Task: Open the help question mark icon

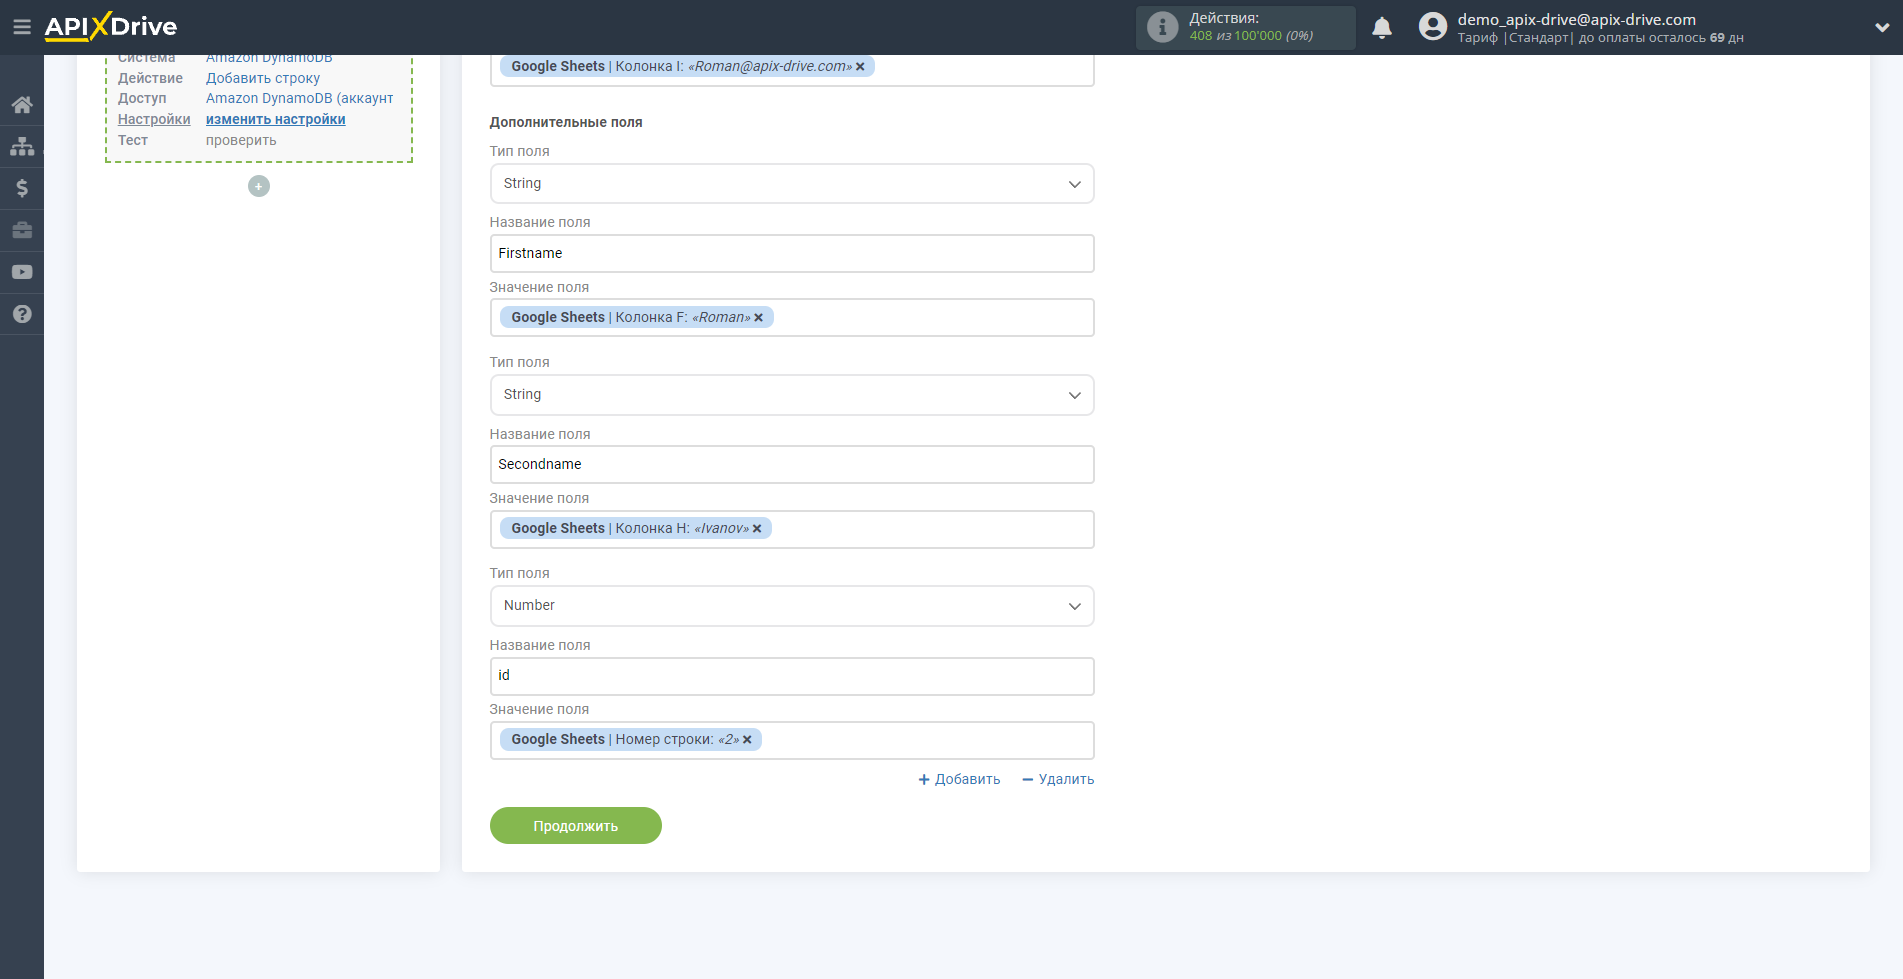Action: (x=22, y=314)
